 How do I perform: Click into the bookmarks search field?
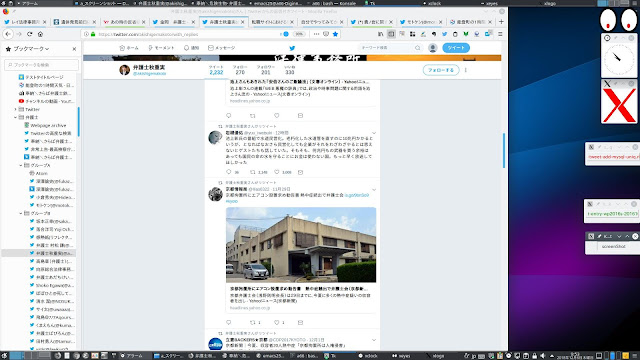[41, 65]
